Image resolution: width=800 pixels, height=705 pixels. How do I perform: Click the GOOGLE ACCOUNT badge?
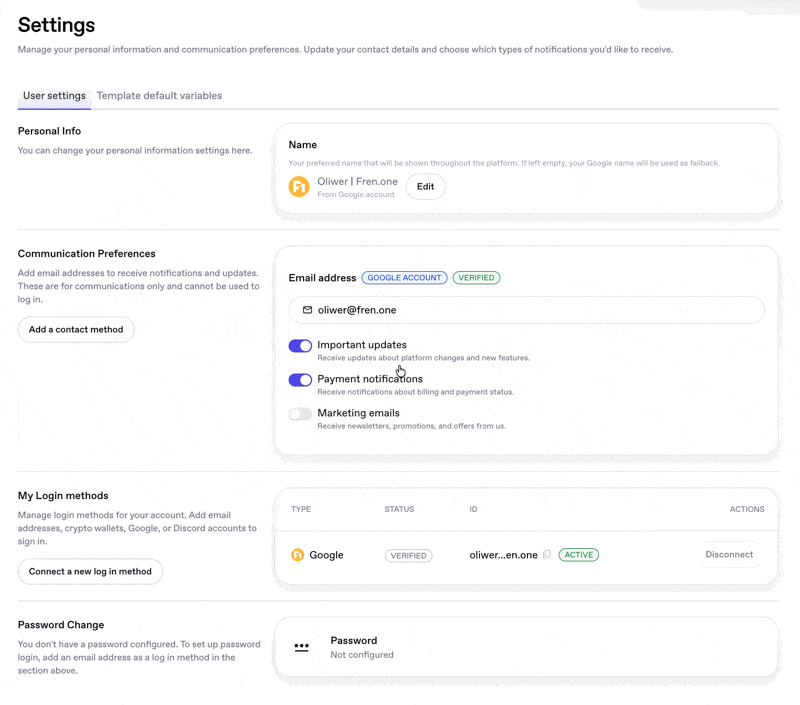coord(405,278)
